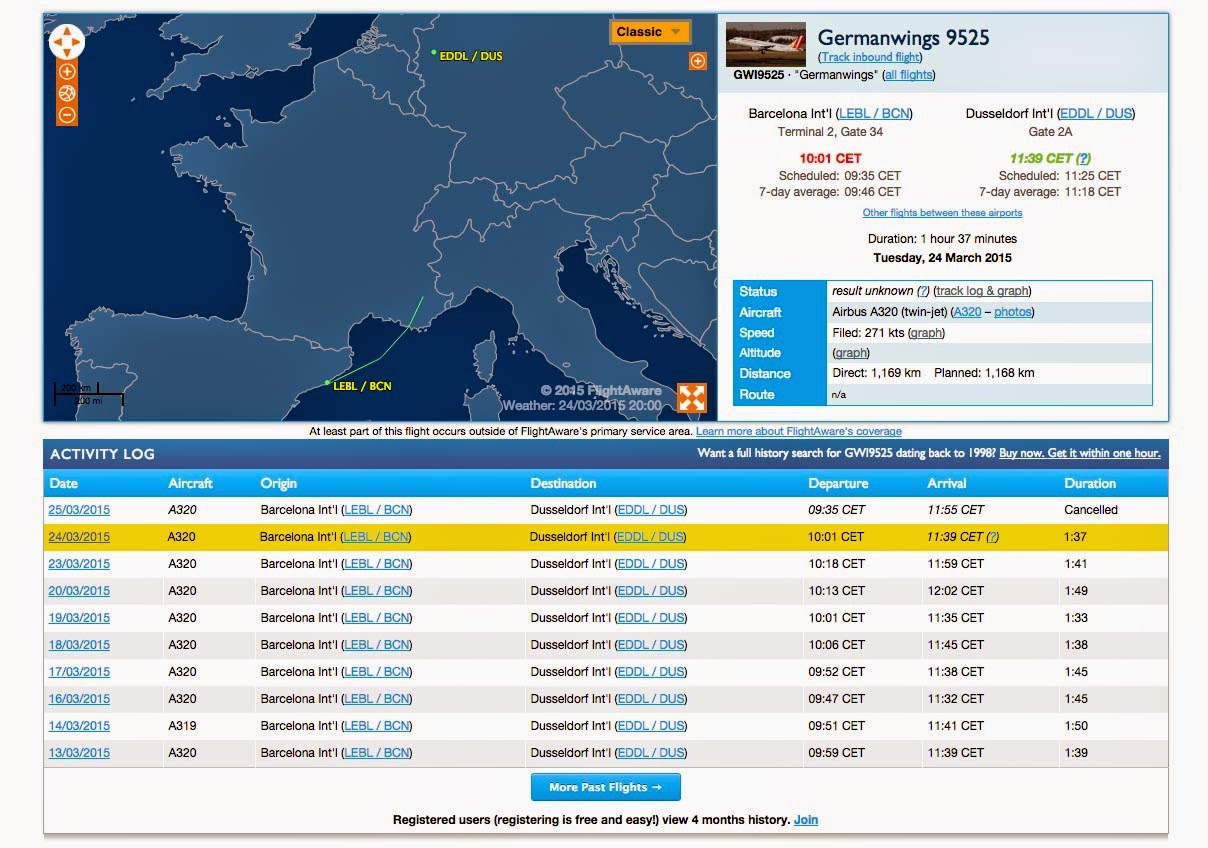Screen dimensions: 1208x848
Task: Open the 23/03/2015 flight entry
Action: [x=79, y=564]
